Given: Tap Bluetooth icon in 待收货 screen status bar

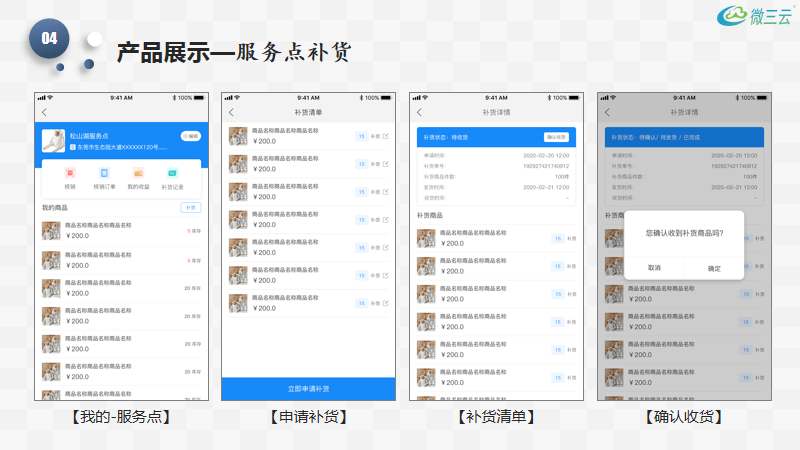Looking at the screenshot, I should click(549, 97).
